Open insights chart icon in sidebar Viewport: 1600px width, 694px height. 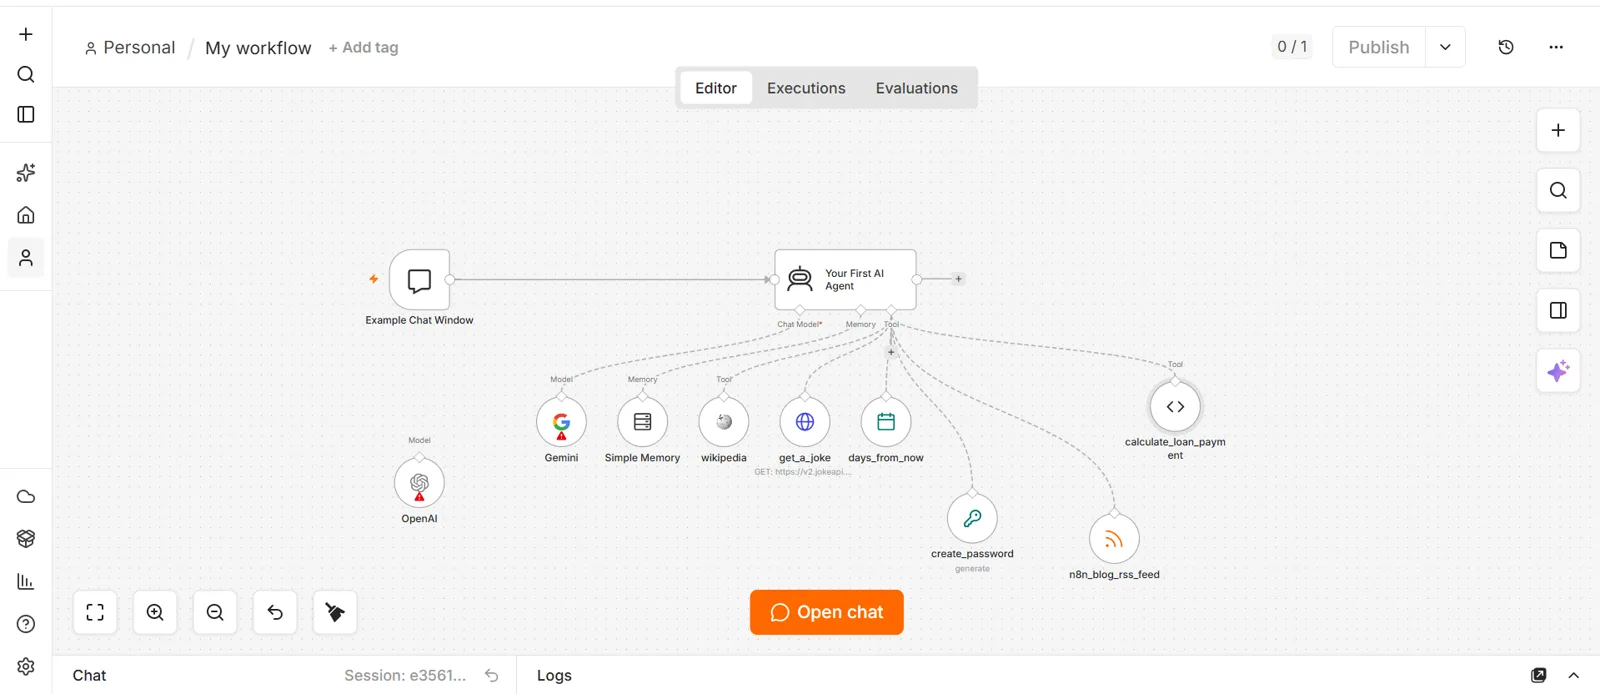pyautogui.click(x=26, y=582)
